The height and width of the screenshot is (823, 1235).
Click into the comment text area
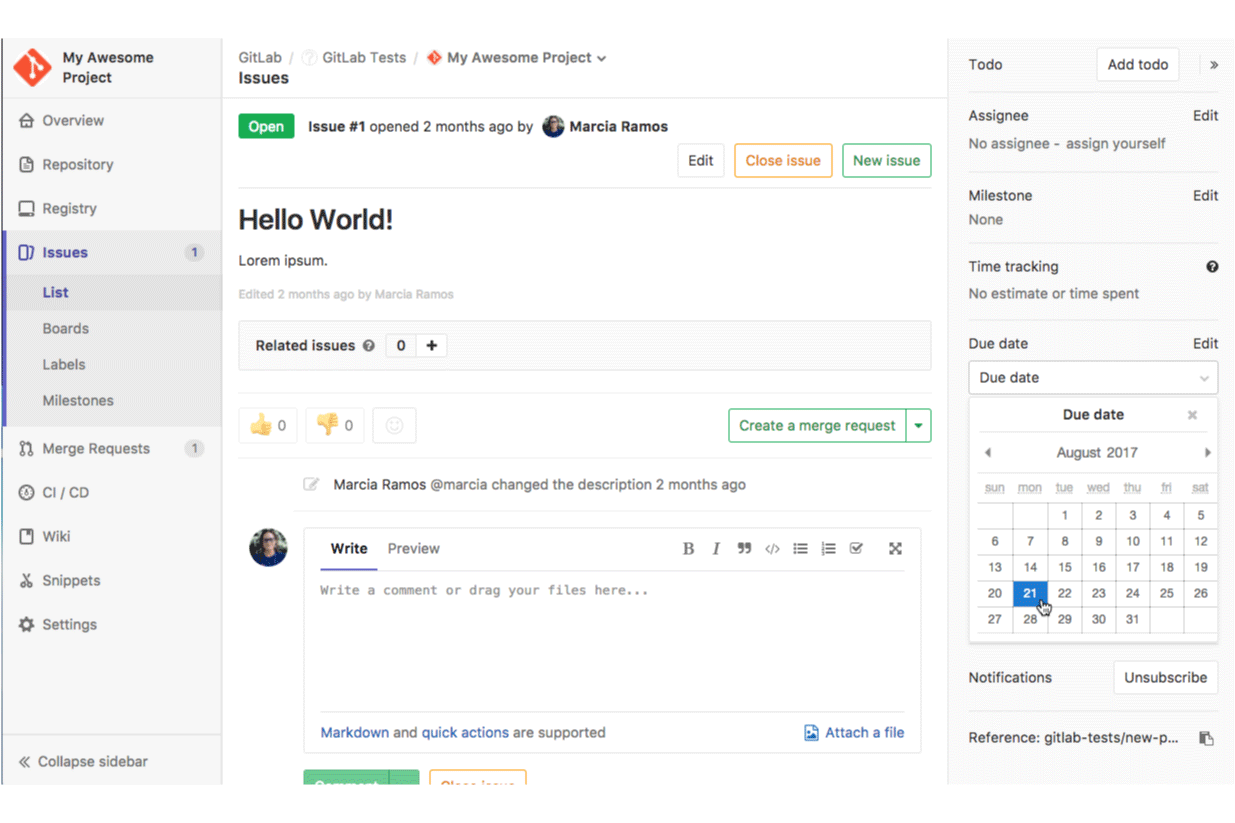612,640
